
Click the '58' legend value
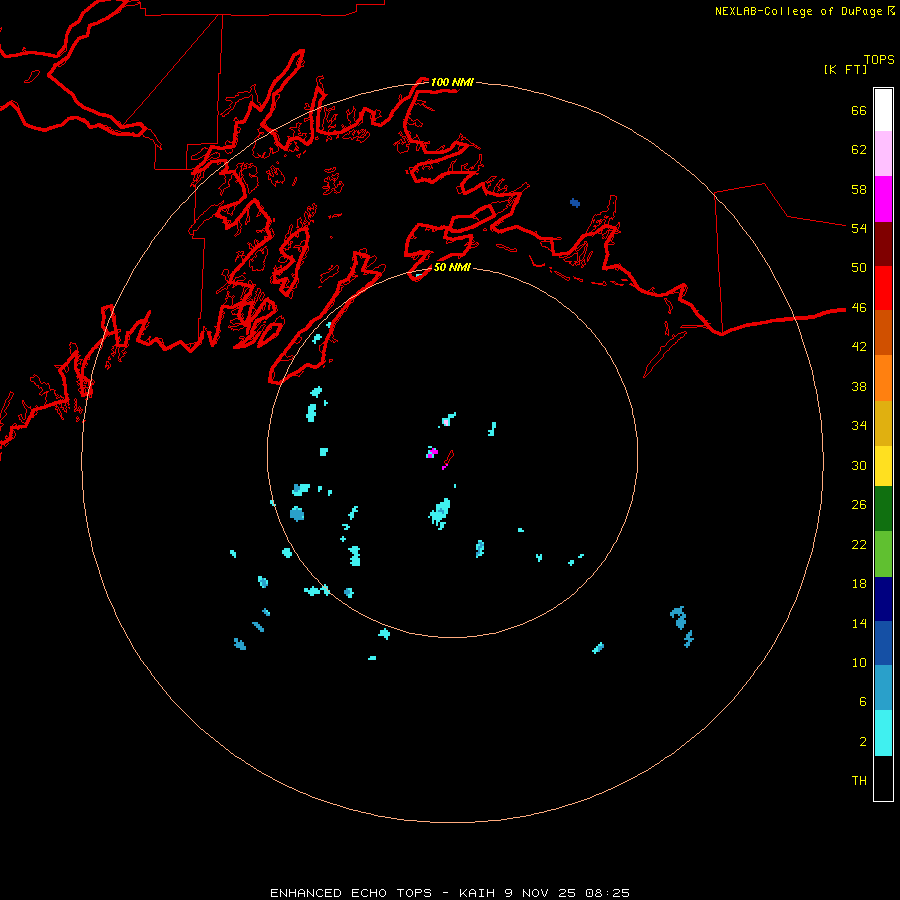pyautogui.click(x=859, y=189)
